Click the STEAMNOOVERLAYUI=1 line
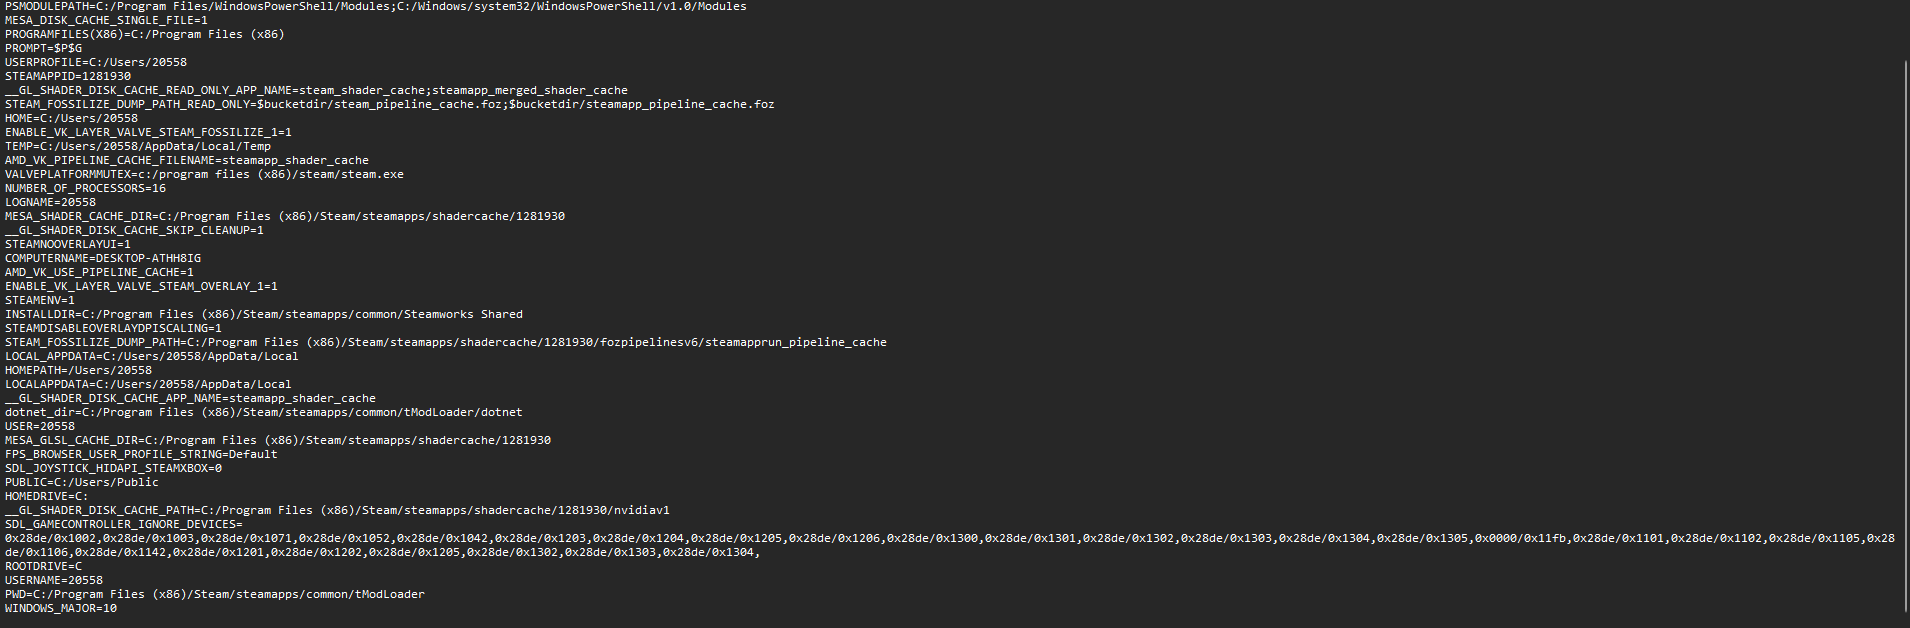This screenshot has height=628, width=1910. click(68, 244)
